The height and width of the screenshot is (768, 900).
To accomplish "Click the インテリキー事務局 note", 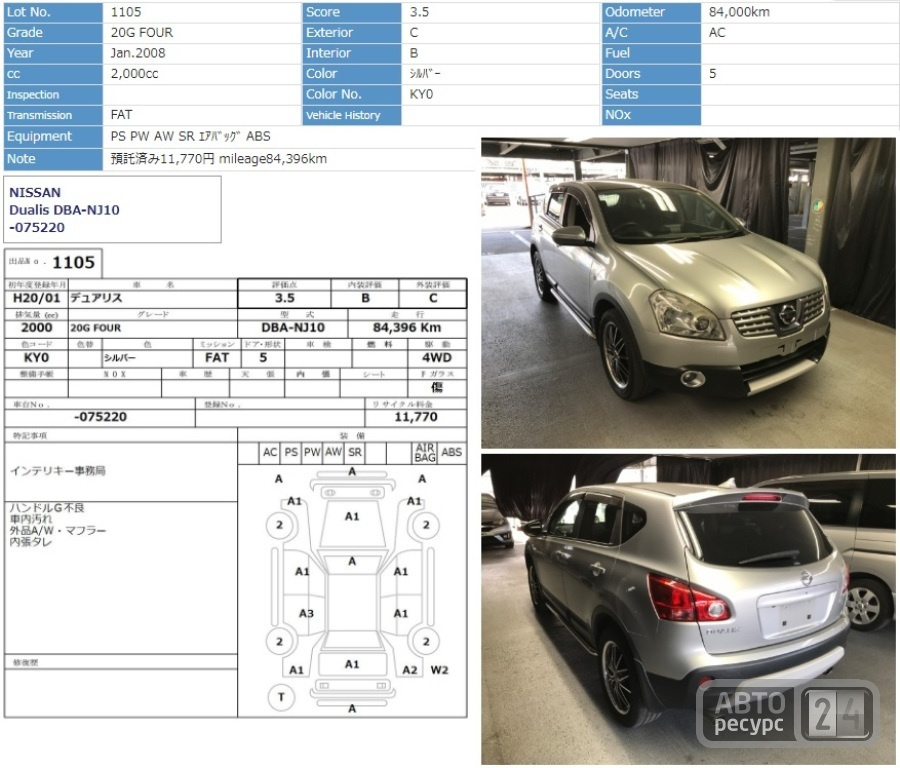I will [57, 471].
